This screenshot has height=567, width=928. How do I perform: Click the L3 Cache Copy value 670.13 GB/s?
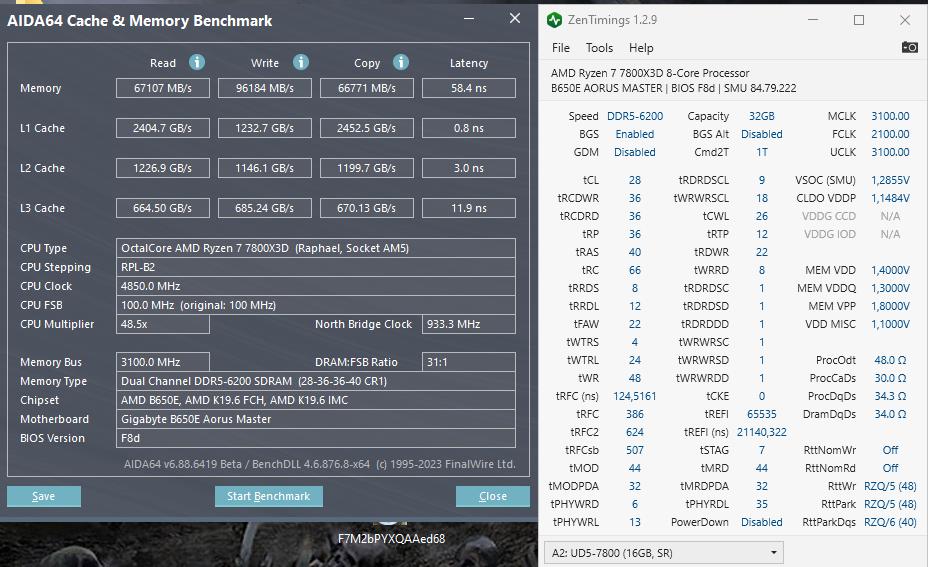coord(366,208)
